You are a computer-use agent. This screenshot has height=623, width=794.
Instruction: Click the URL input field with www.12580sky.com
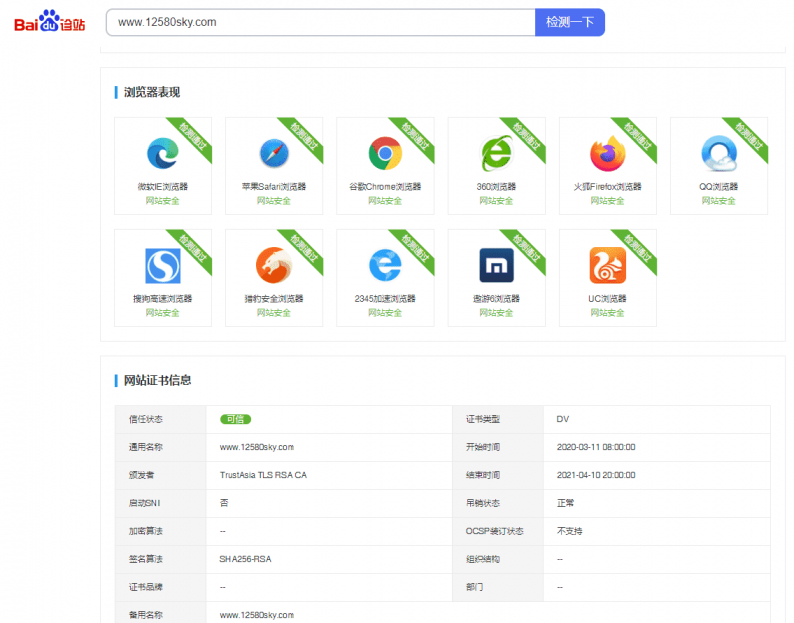(x=321, y=22)
